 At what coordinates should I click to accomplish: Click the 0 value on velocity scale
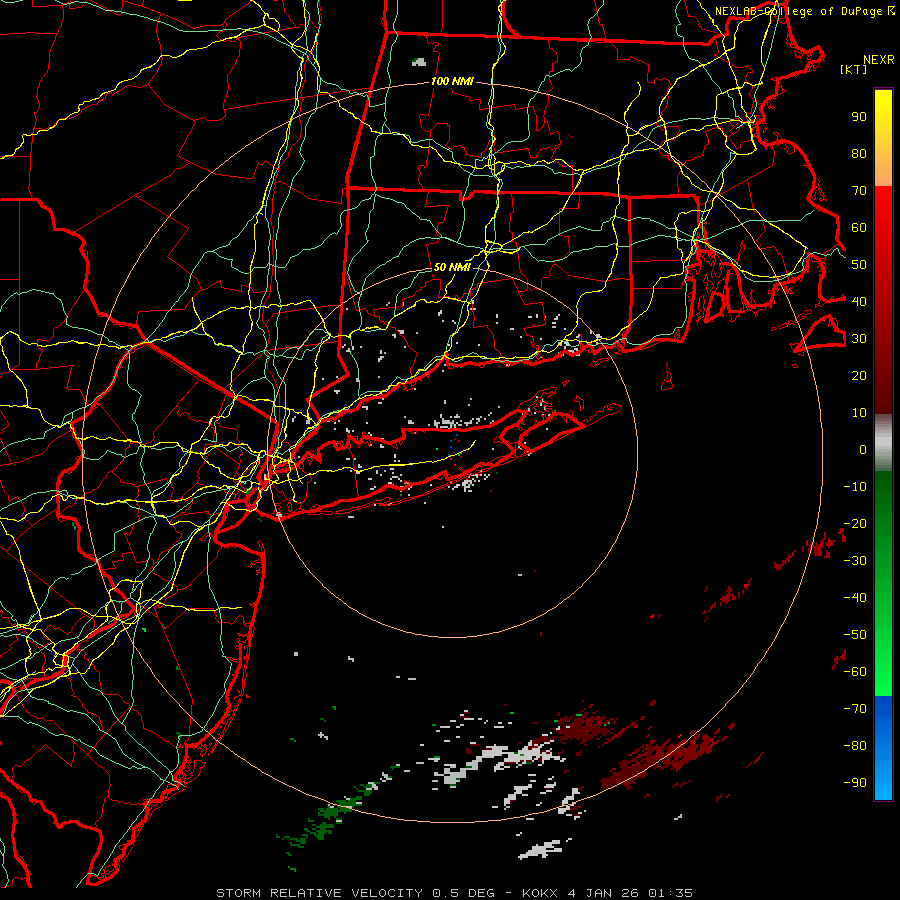click(x=863, y=450)
